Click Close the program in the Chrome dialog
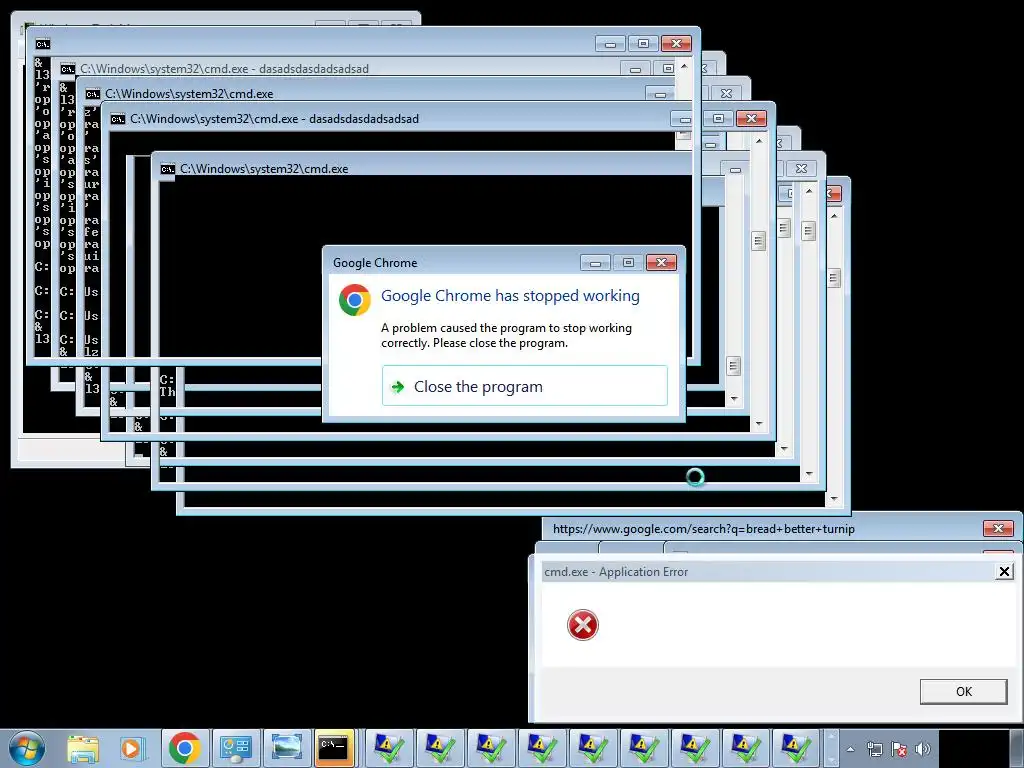The image size is (1024, 768). (x=524, y=386)
